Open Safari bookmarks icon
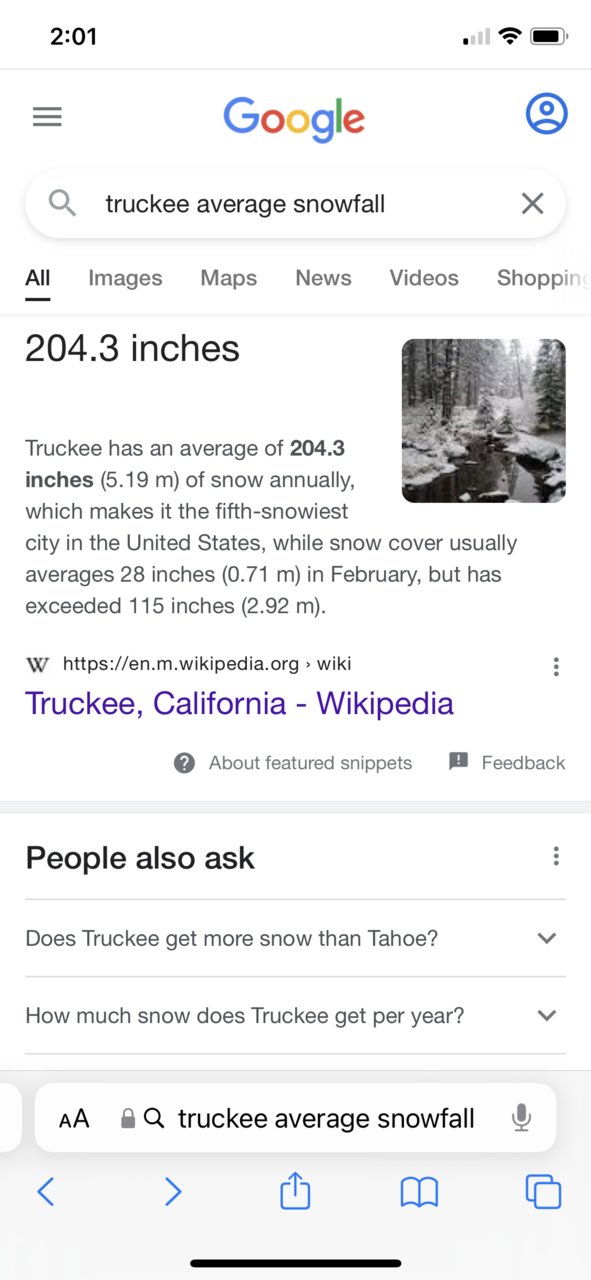Screen dimensions: 591x1280 [x=419, y=1192]
